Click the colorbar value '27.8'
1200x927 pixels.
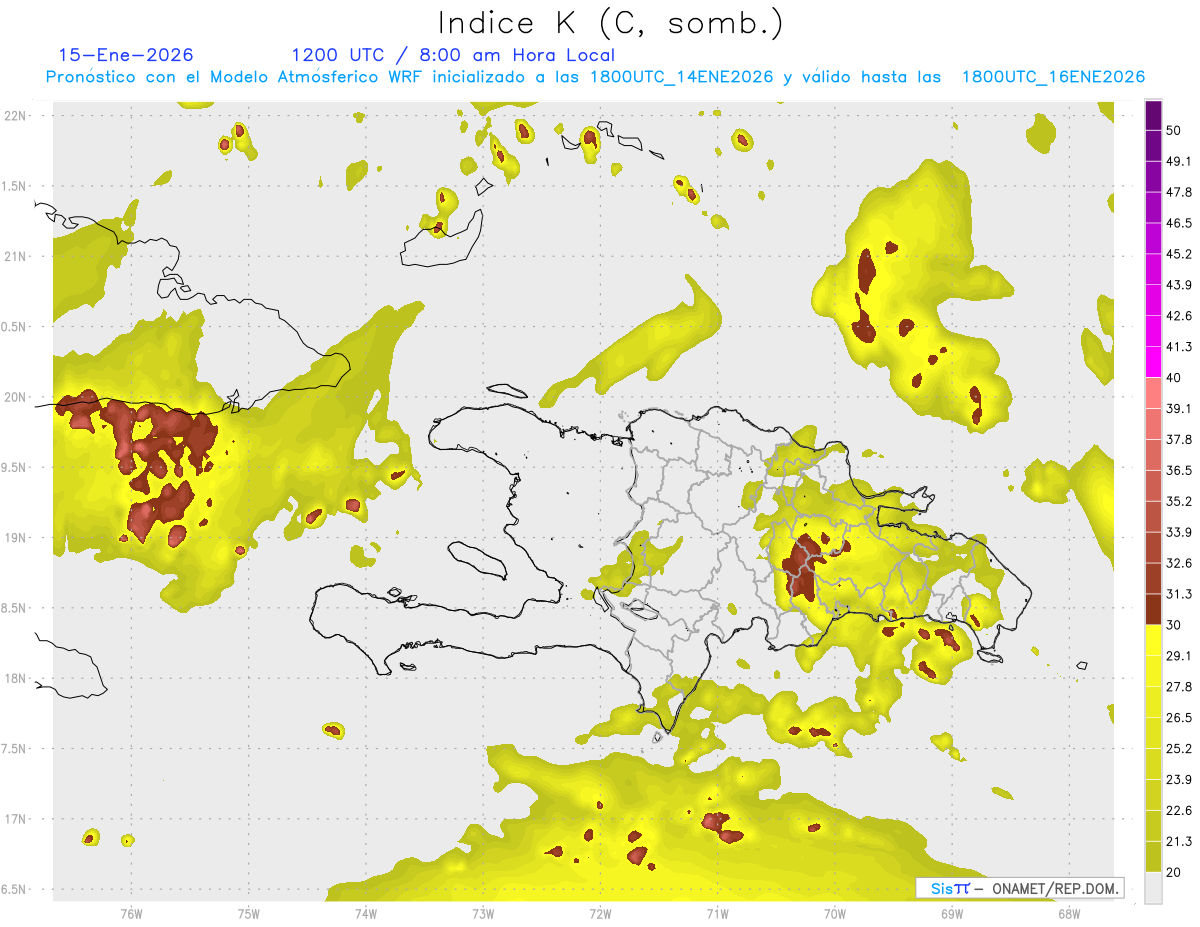pos(1179,687)
